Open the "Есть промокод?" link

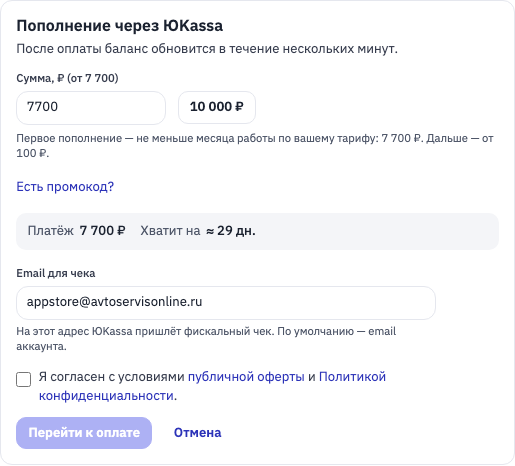click(65, 187)
